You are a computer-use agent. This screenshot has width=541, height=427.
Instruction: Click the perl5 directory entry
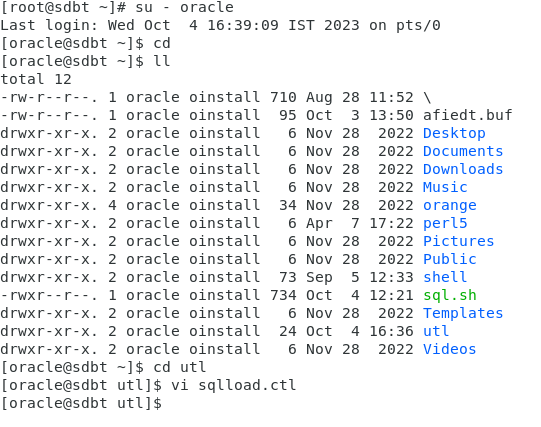point(445,224)
